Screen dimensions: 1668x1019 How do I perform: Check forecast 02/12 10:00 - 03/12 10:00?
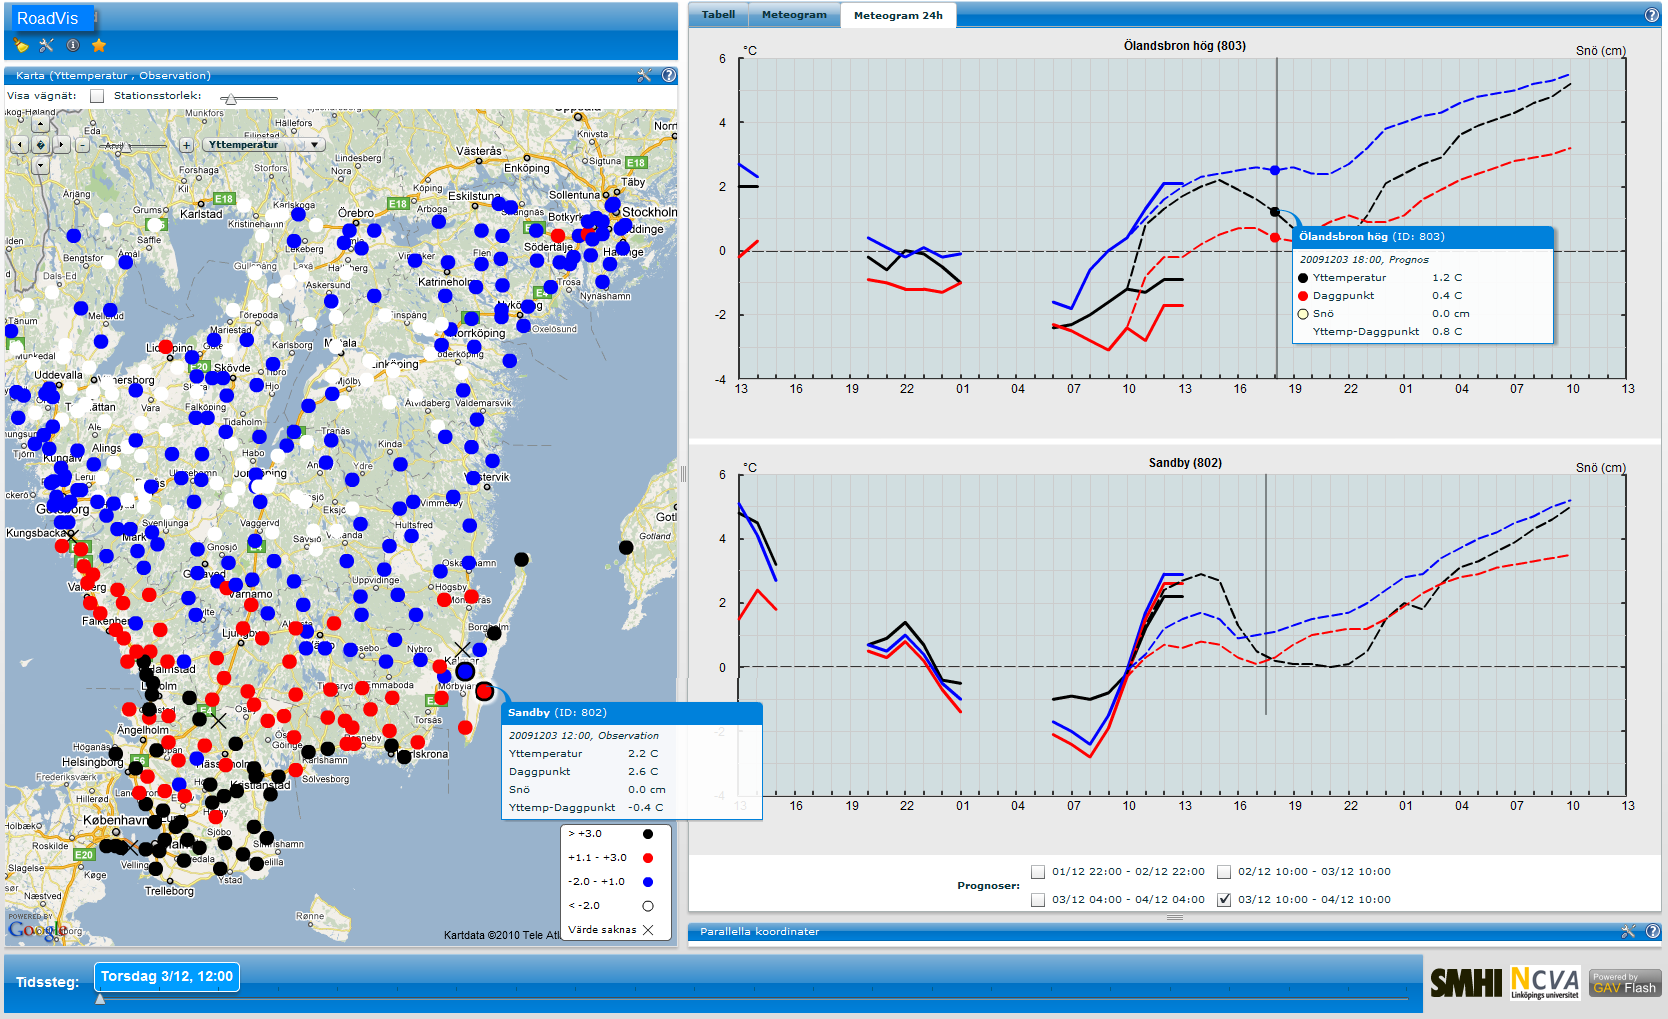[x=1224, y=872]
